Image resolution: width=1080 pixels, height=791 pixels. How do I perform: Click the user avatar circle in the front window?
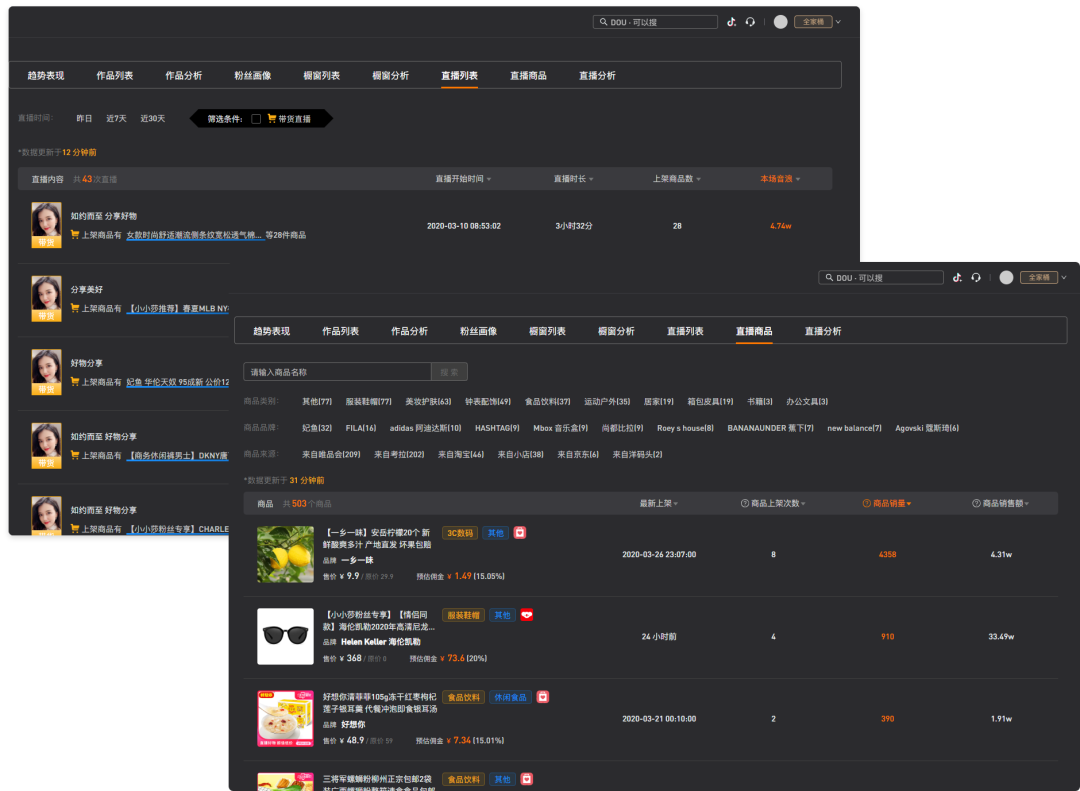1006,278
